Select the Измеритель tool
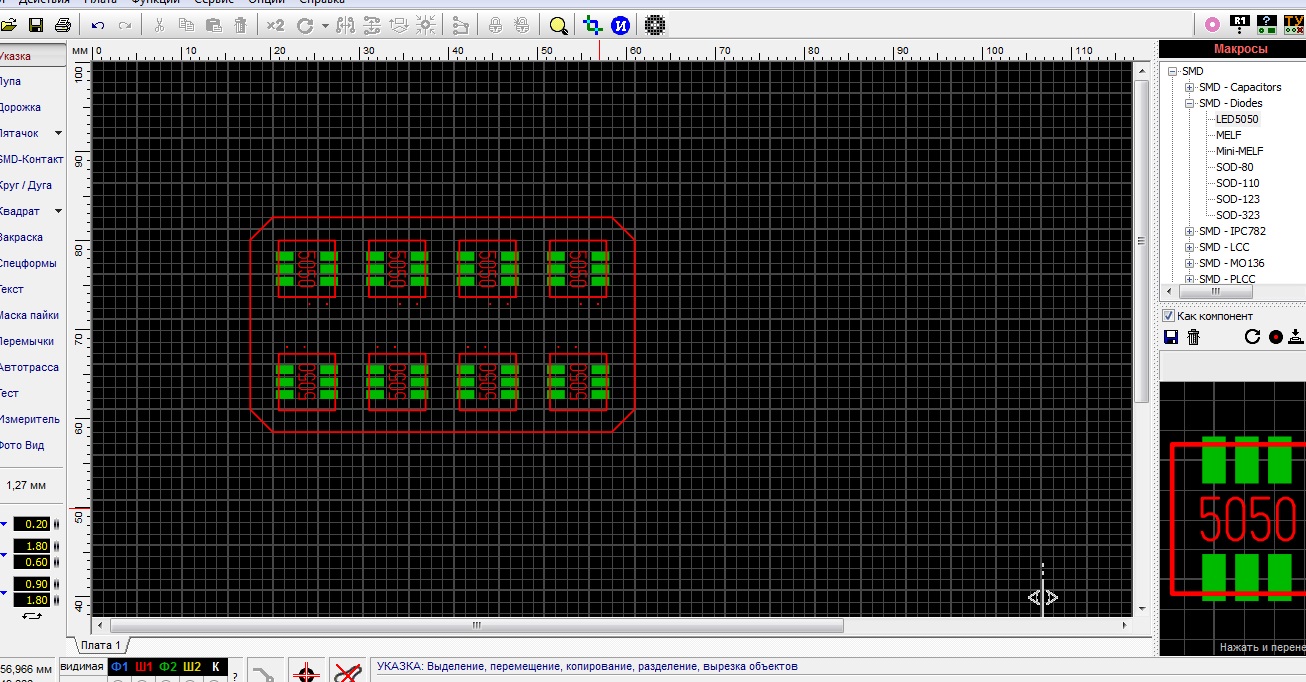 pos(29,419)
